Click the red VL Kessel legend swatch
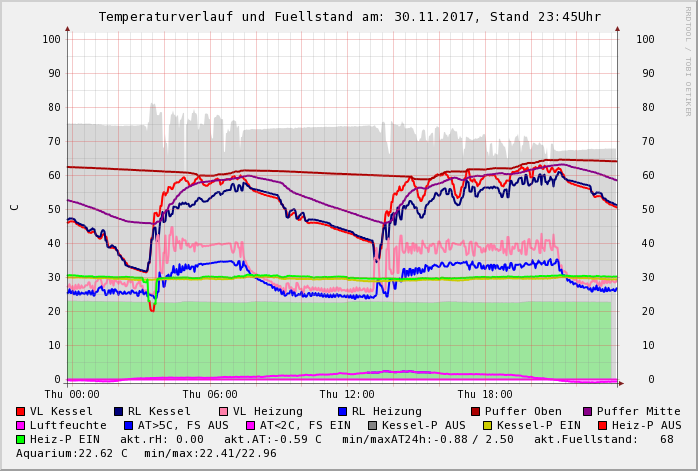This screenshot has height=471, width=698. click(x=21, y=411)
